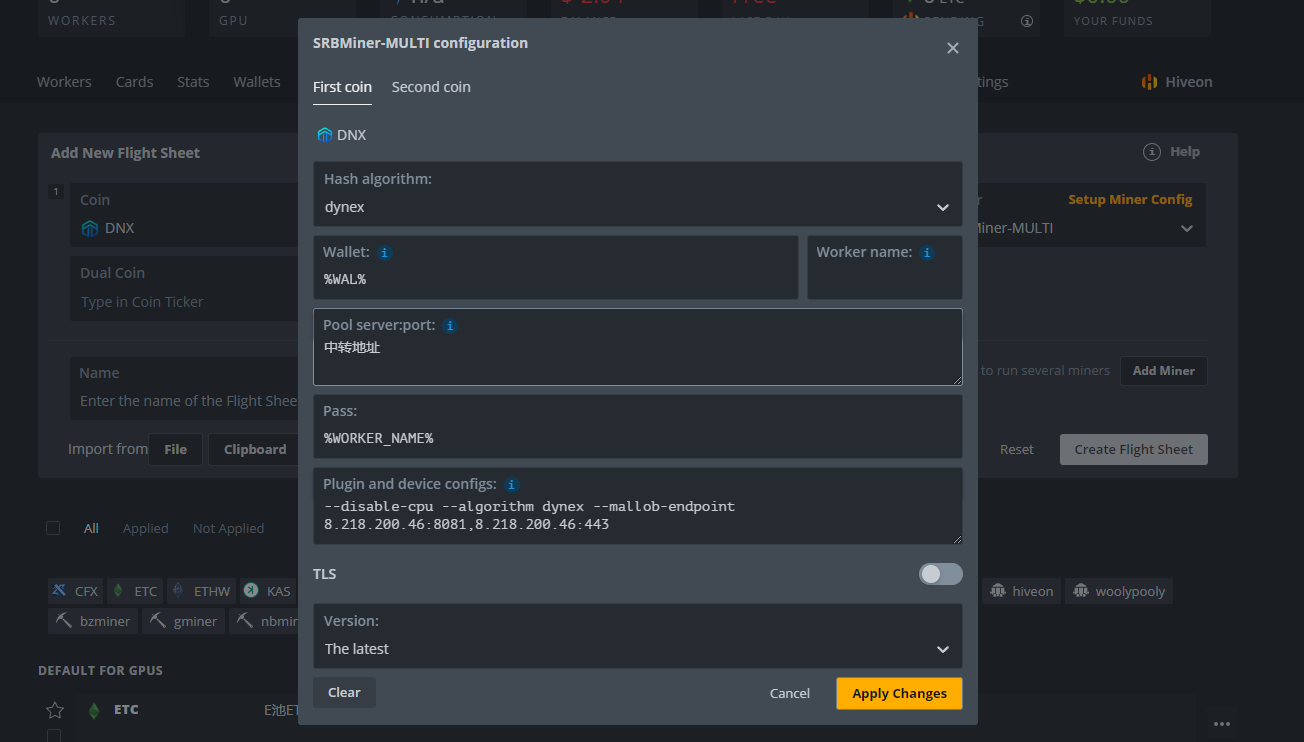
Task: Click the Worker name input field
Action: [x=885, y=267]
